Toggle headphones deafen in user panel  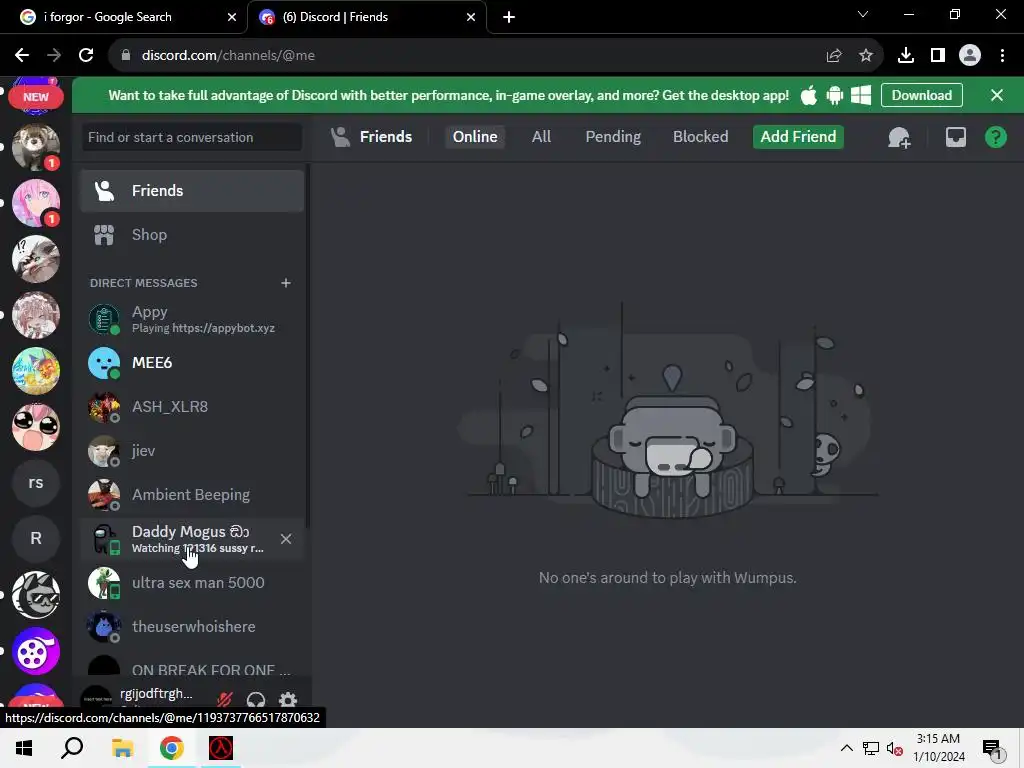coord(256,700)
